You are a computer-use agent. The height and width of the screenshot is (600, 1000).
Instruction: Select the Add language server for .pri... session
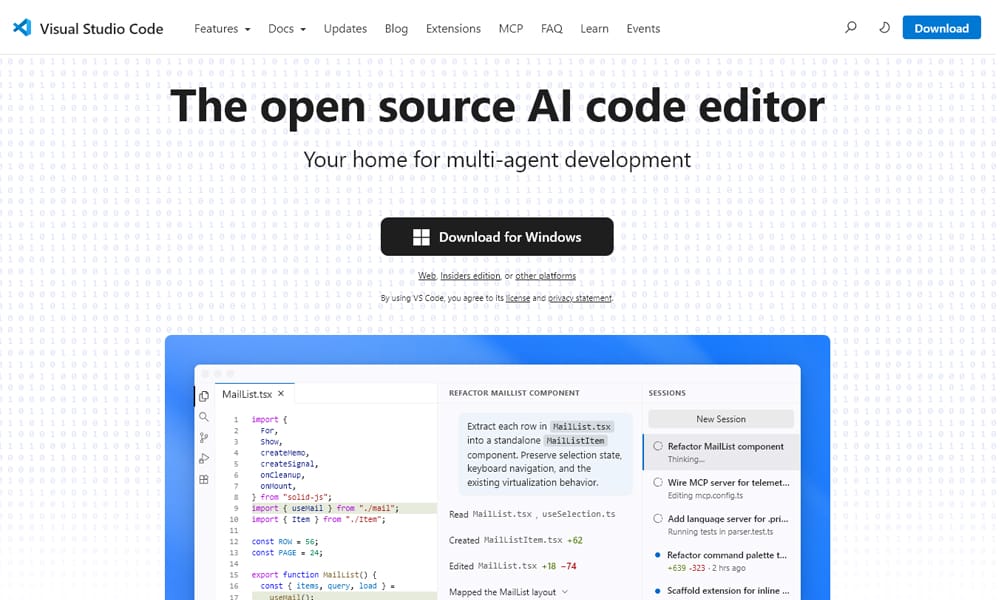pos(728,519)
